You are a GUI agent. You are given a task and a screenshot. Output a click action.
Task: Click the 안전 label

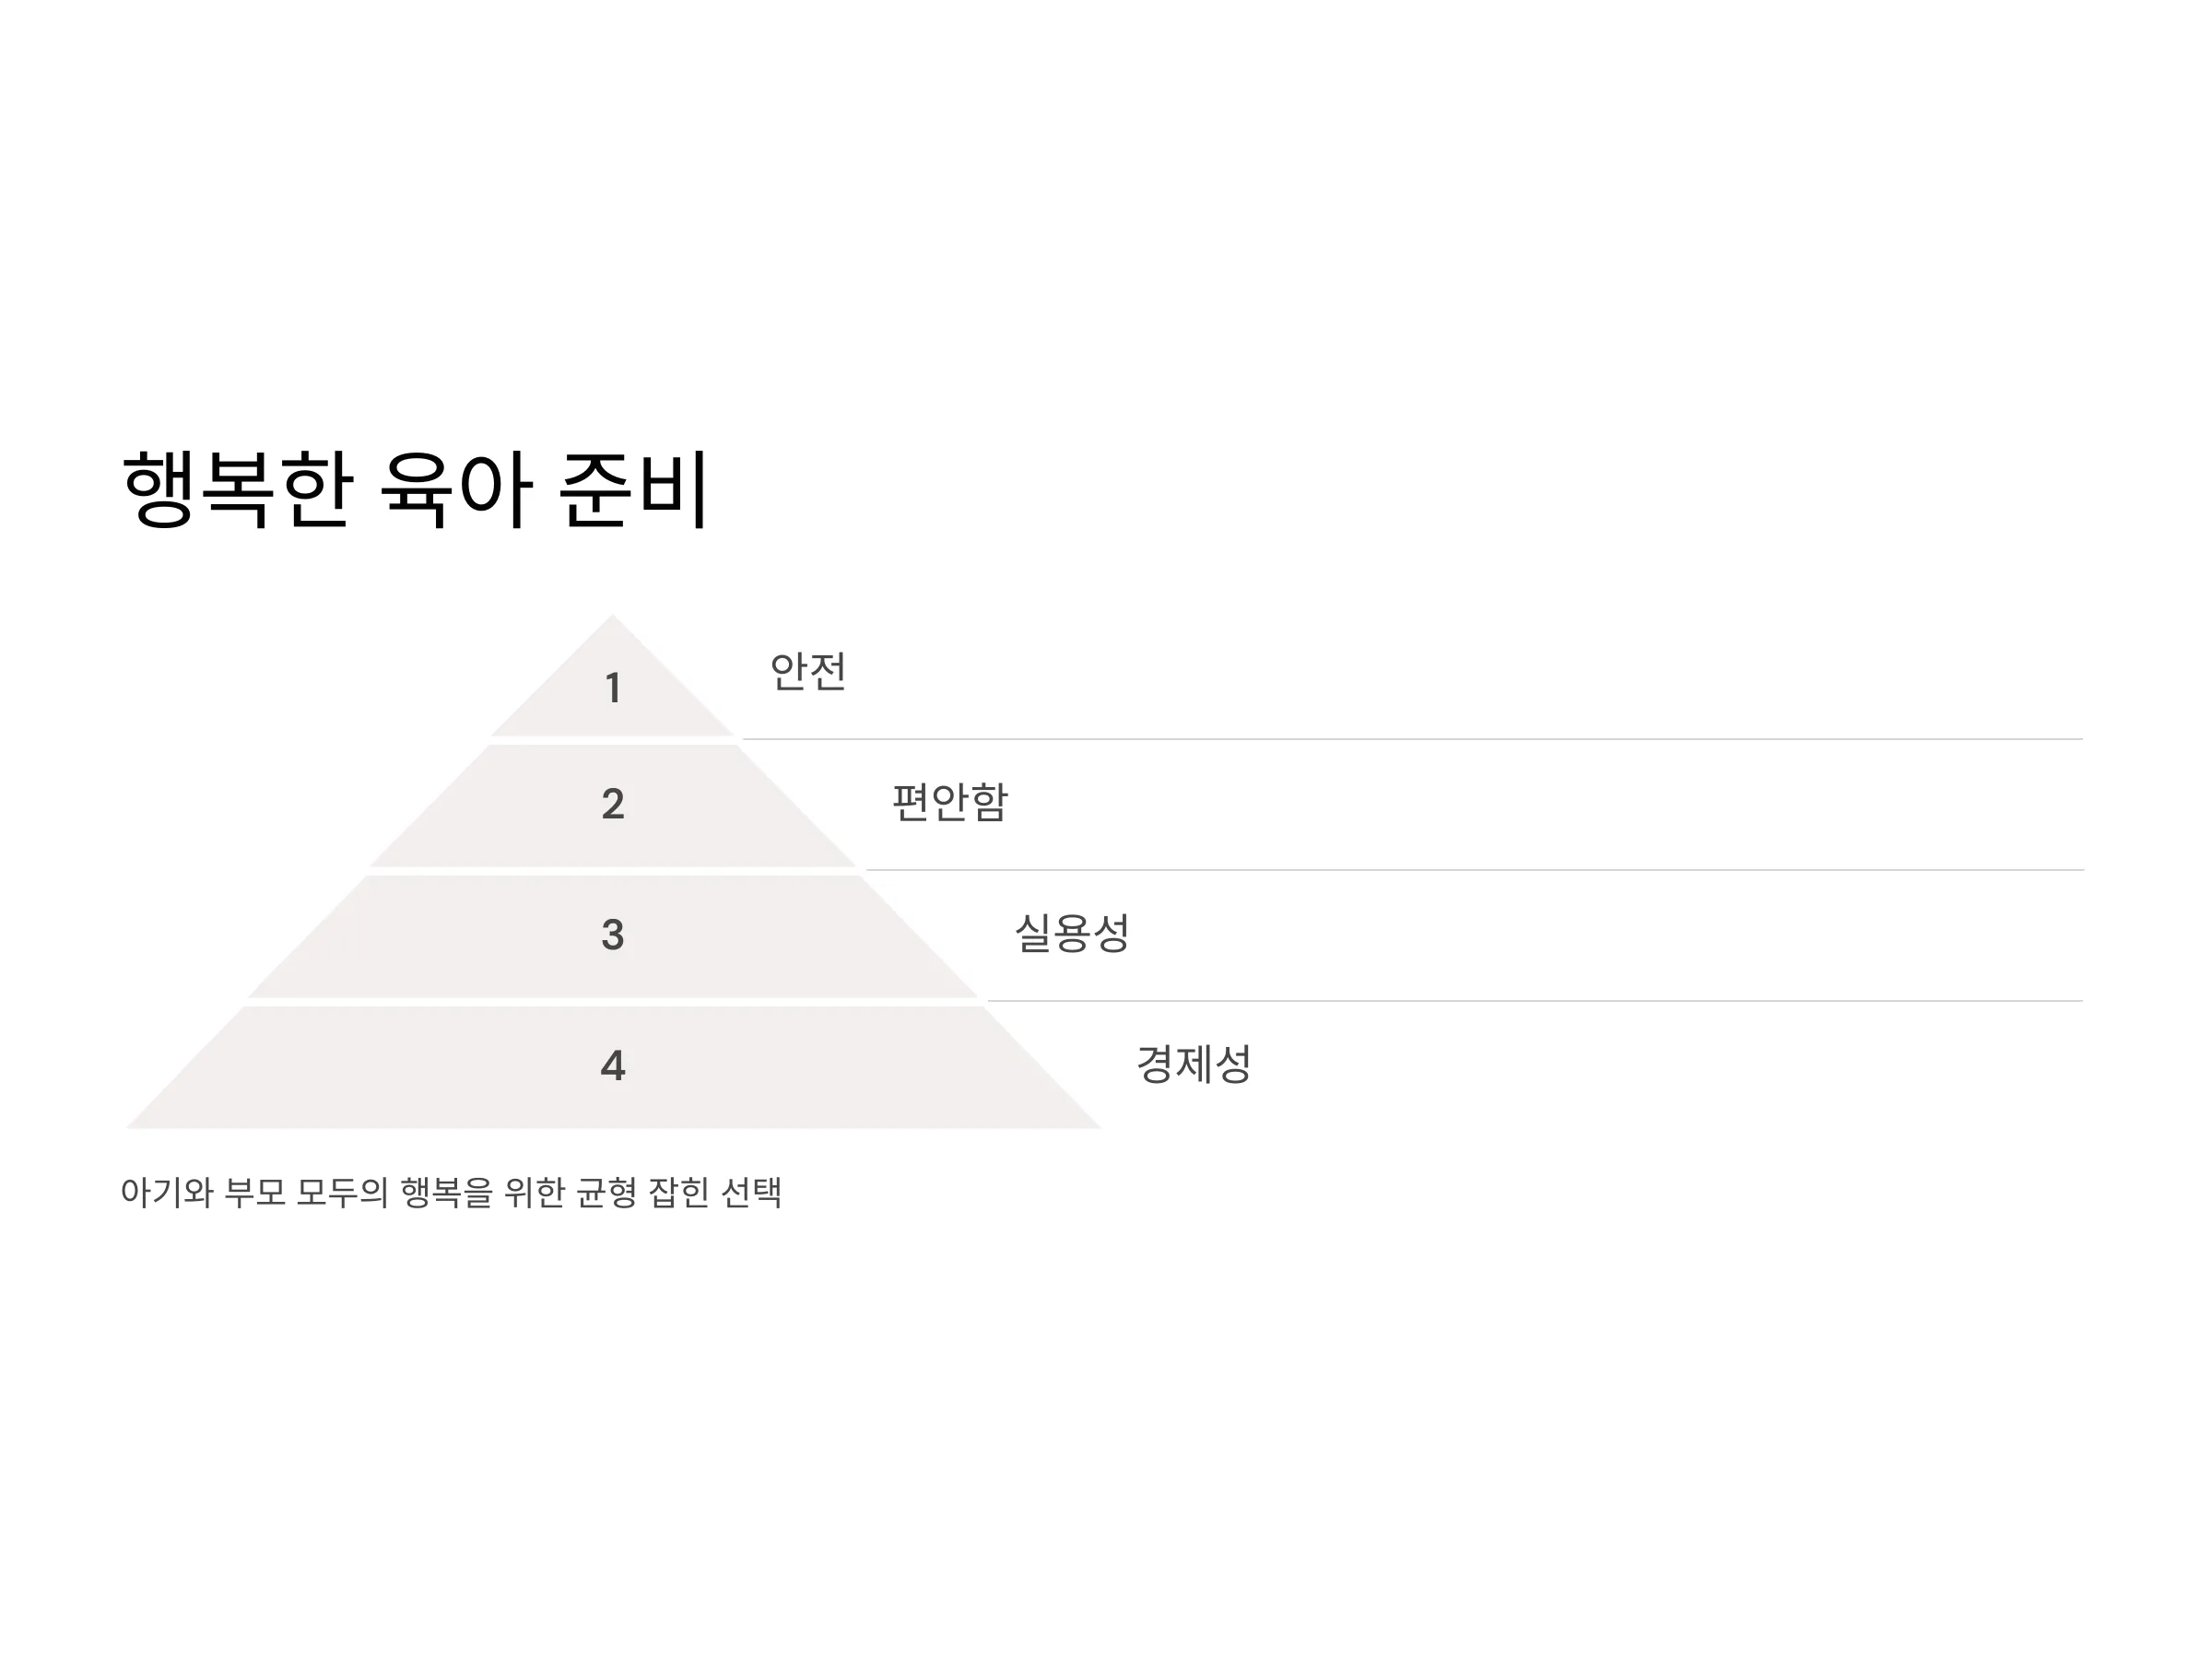808,671
